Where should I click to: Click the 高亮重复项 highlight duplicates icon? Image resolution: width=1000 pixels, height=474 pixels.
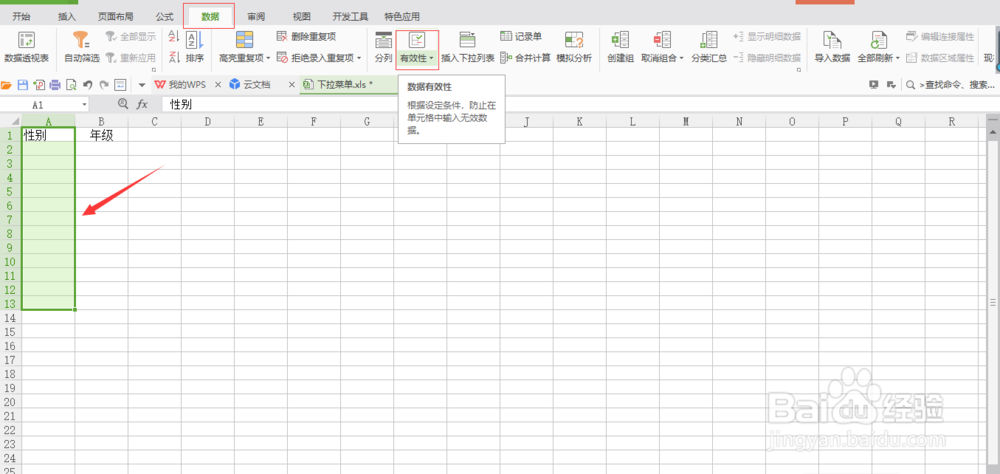pos(244,40)
